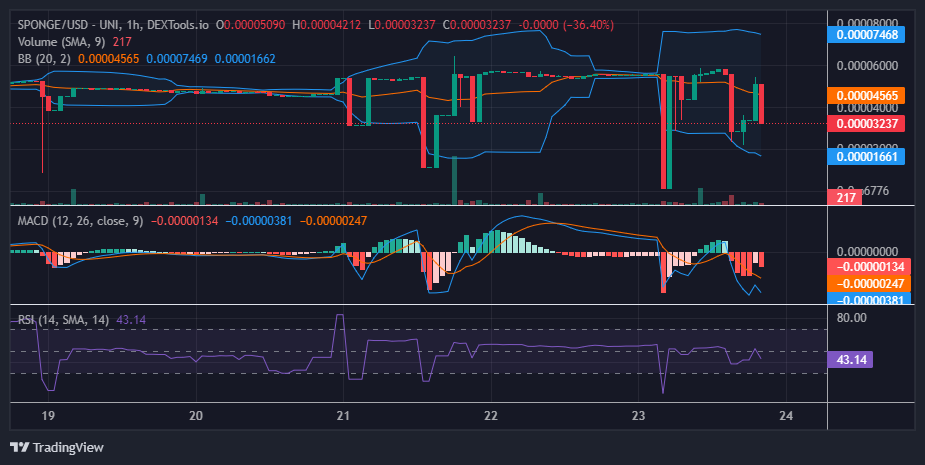Click the MACD line tag -0.00000381
Image resolution: width=925 pixels, height=465 pixels.
[870, 299]
